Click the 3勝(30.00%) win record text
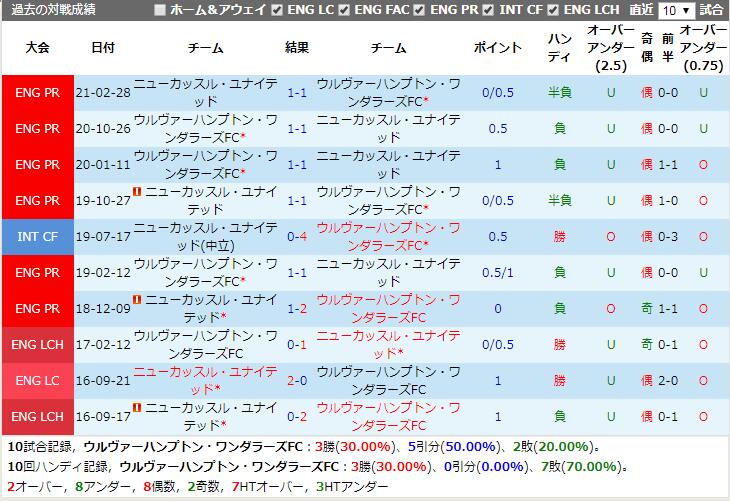 pyautogui.click(x=354, y=447)
